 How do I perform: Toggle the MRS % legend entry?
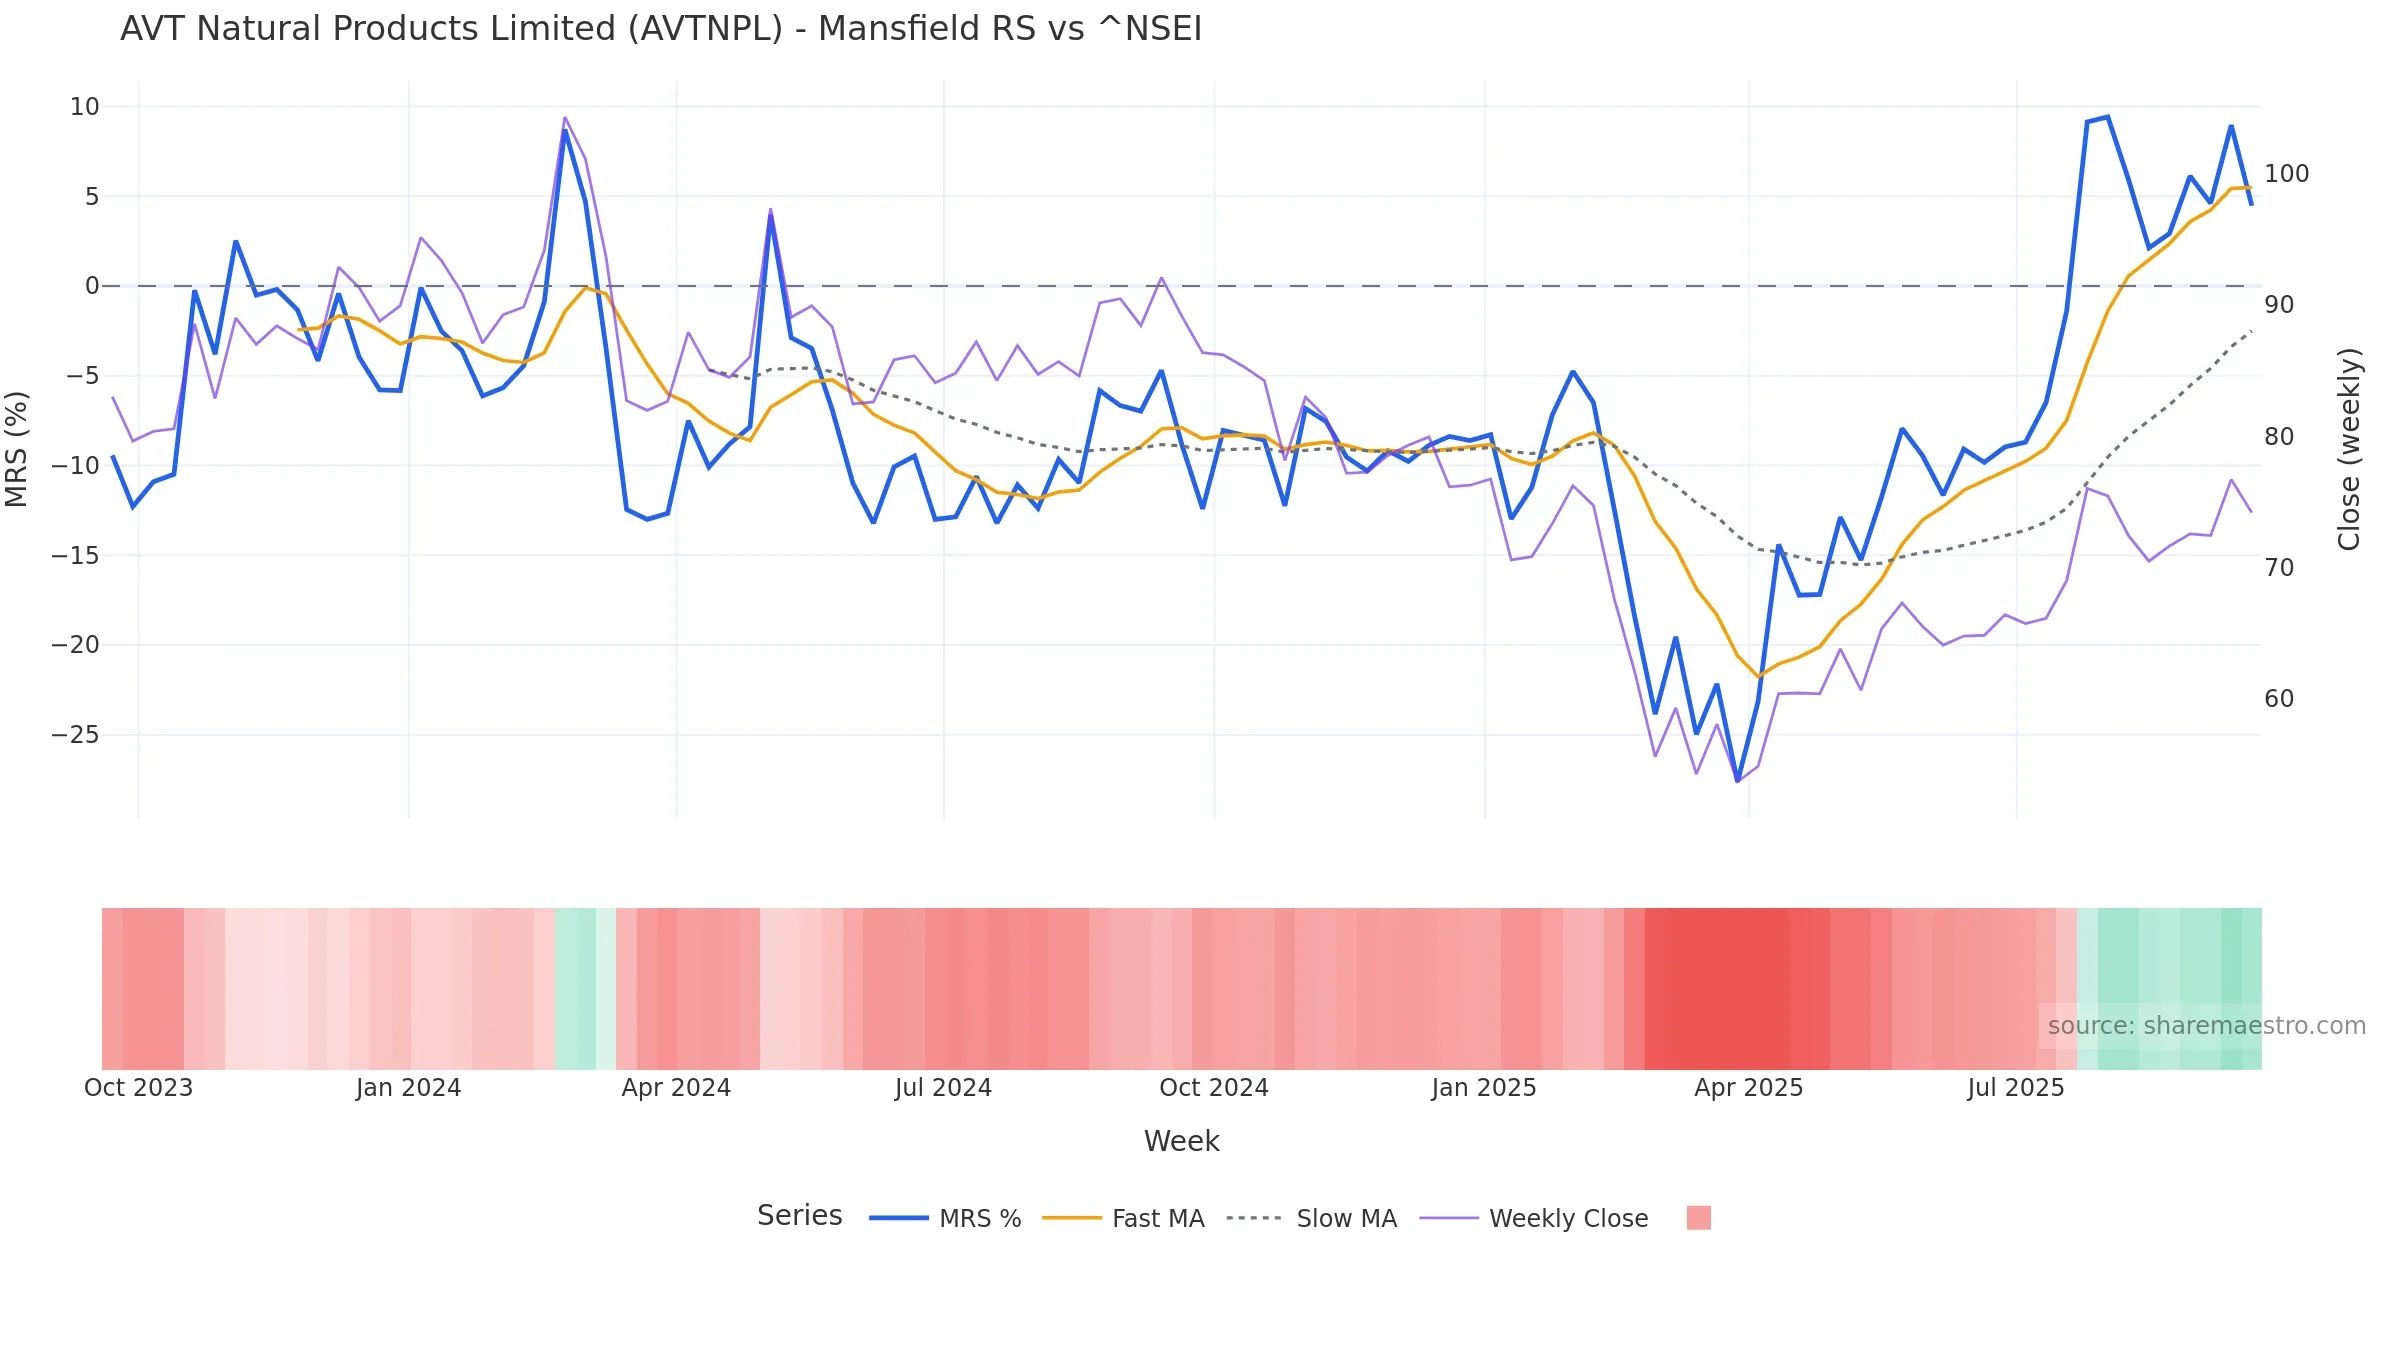click(x=945, y=1218)
